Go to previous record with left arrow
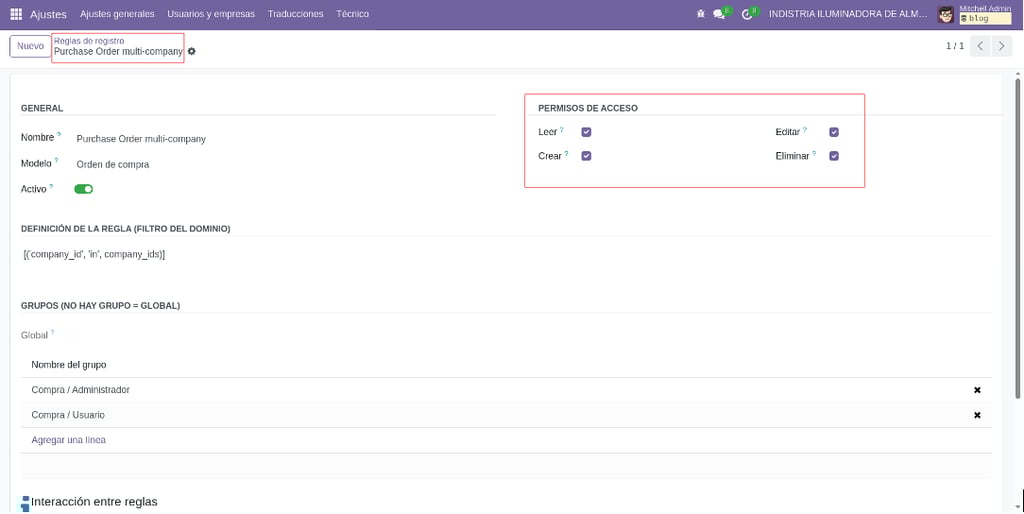1024x514 pixels. coord(980,46)
